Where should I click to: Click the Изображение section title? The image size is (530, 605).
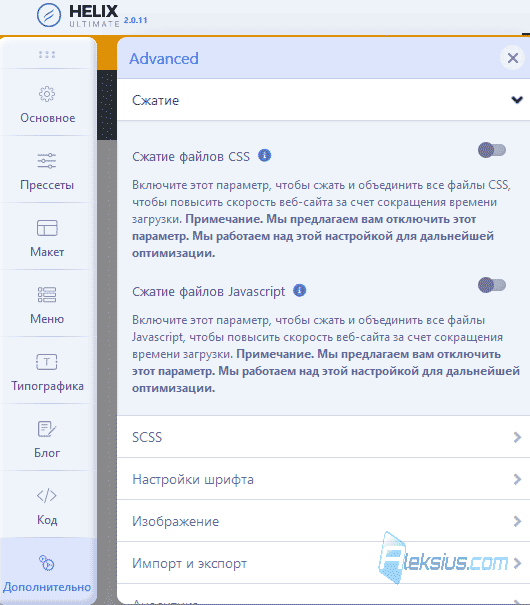click(x=176, y=521)
